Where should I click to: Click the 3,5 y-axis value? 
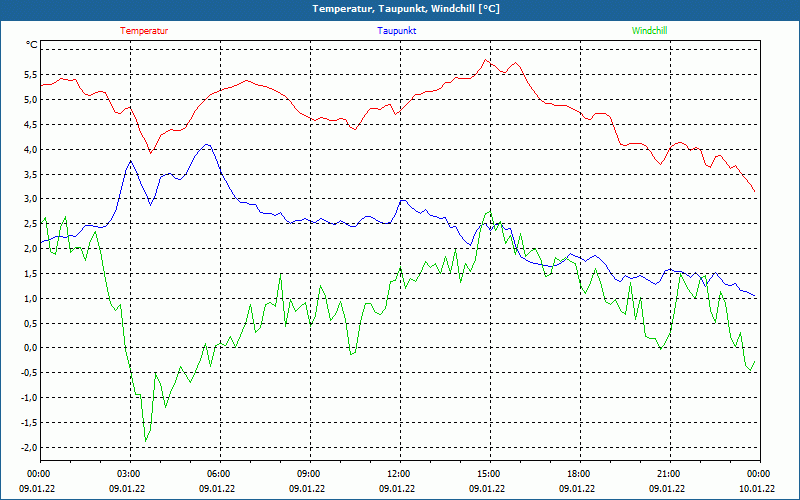(x=31, y=174)
